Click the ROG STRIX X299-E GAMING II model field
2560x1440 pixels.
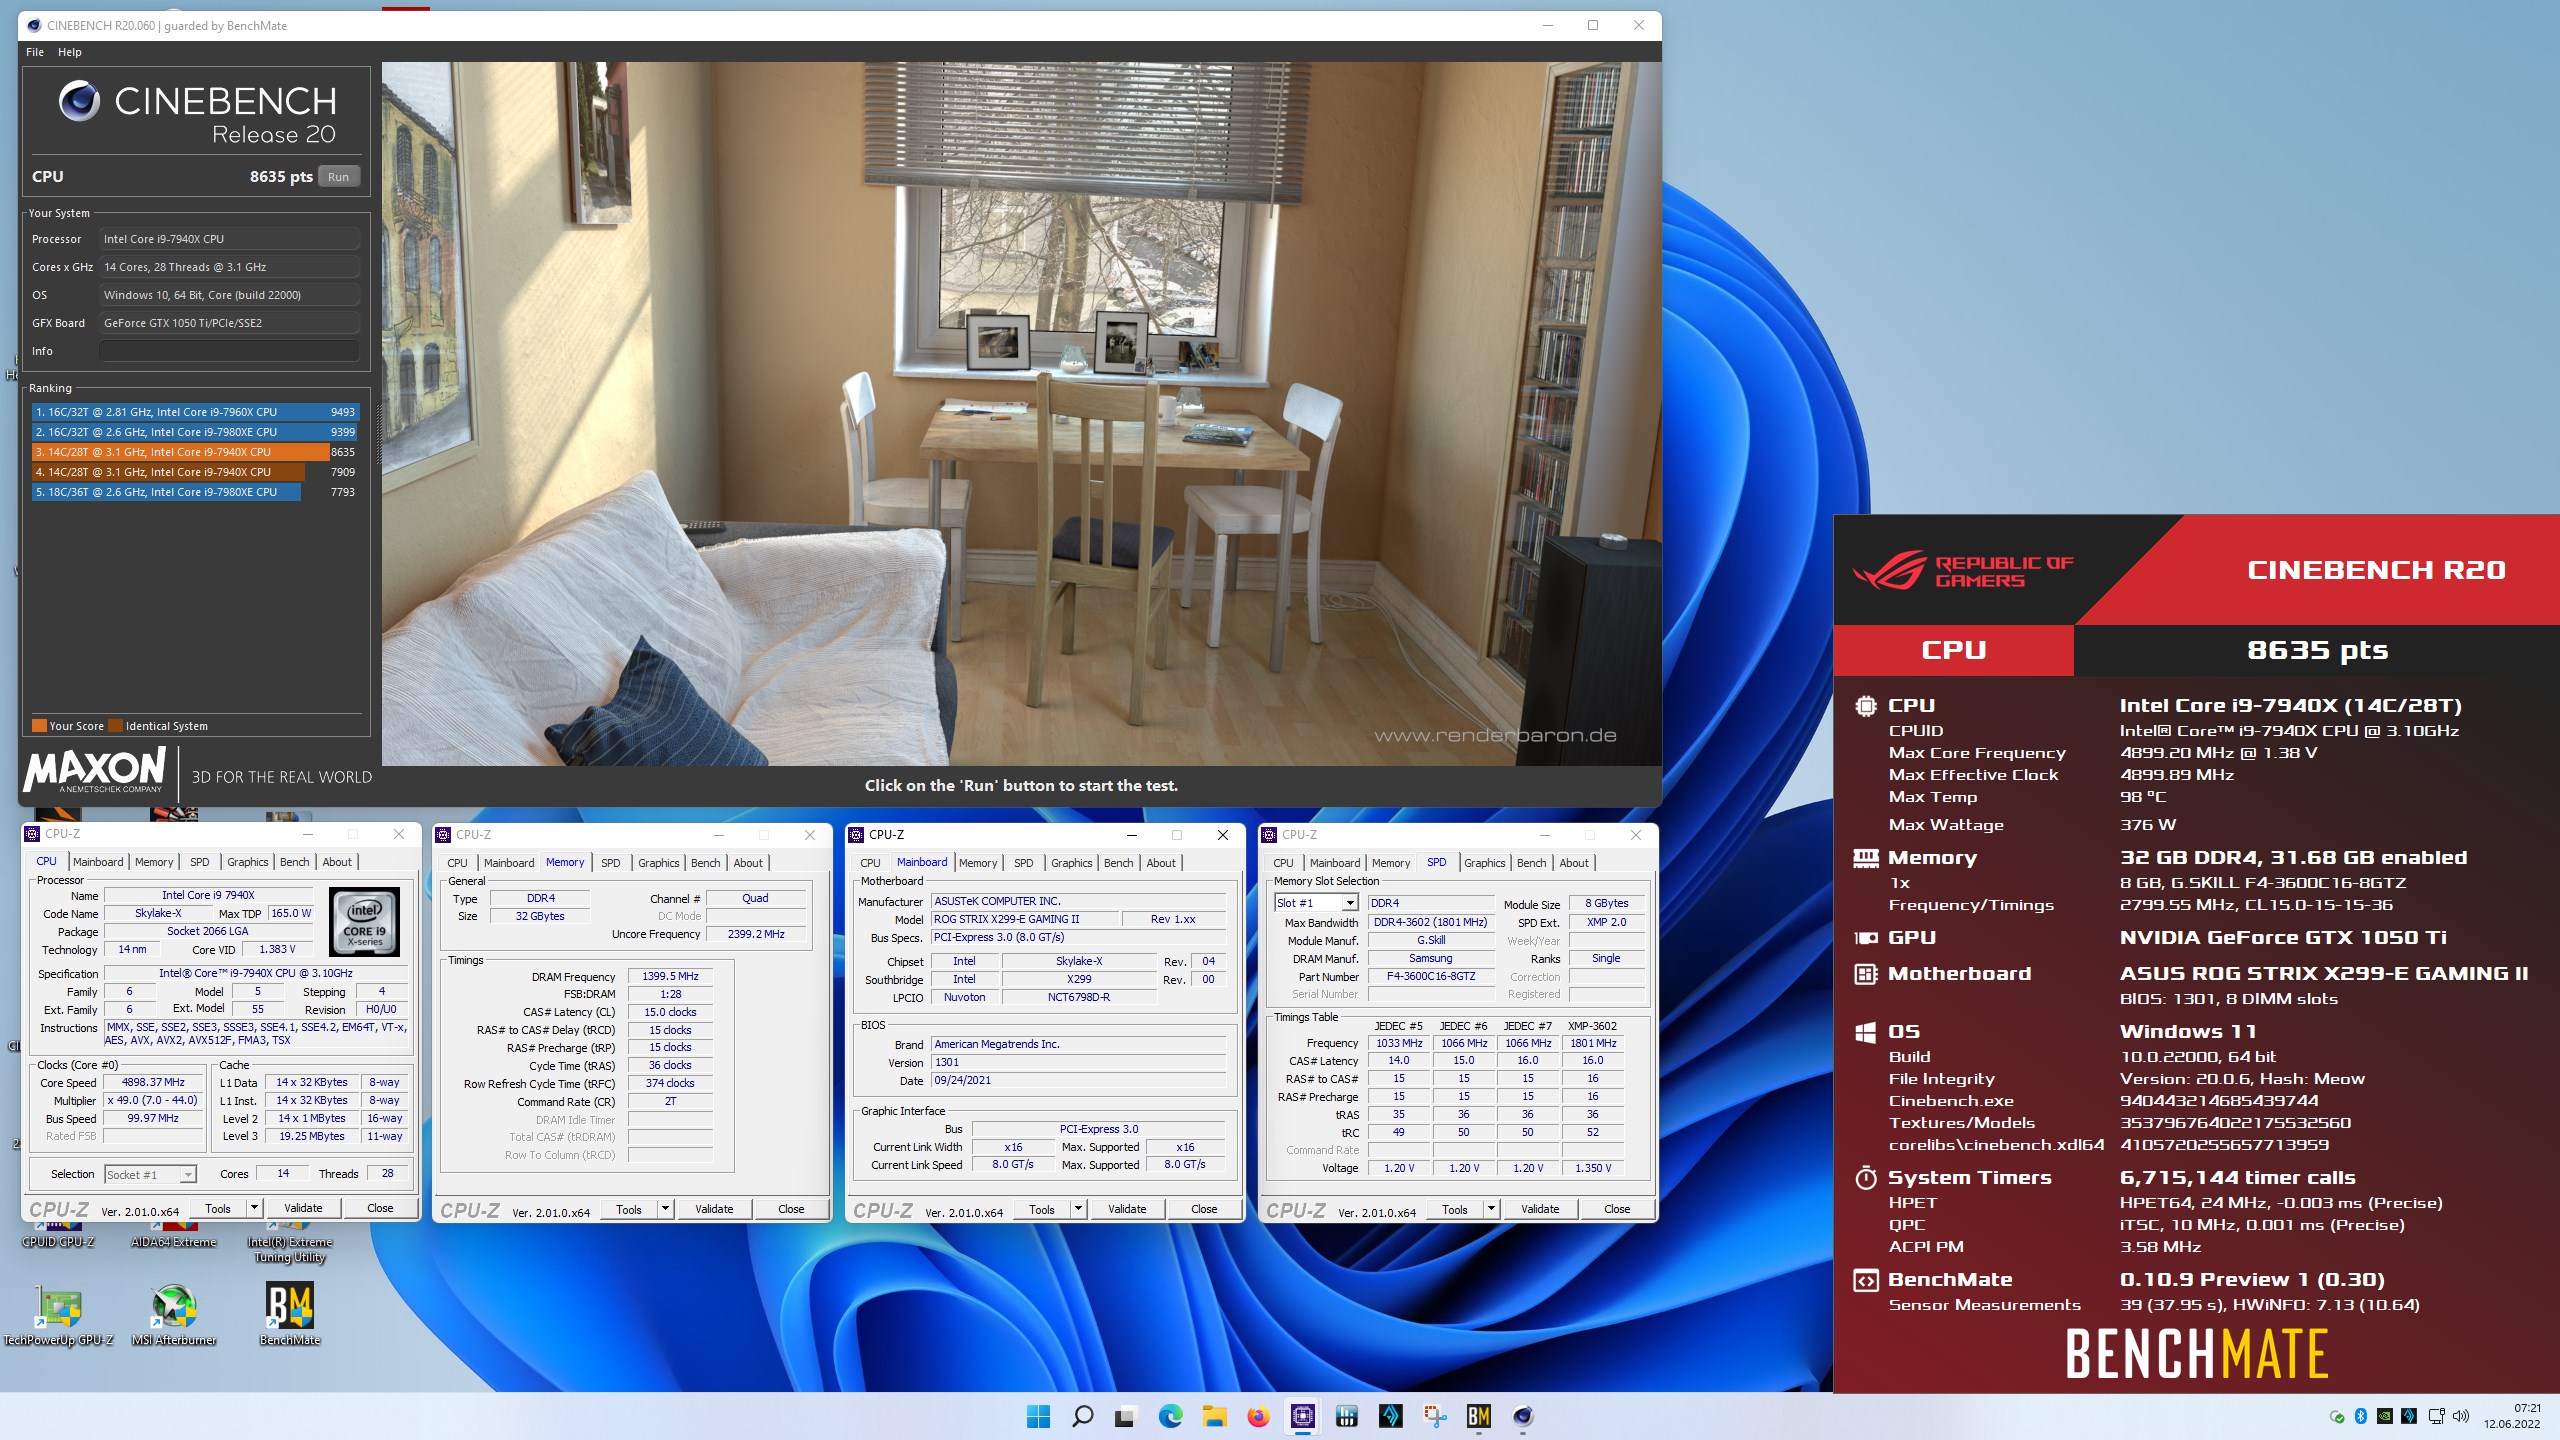point(1024,919)
